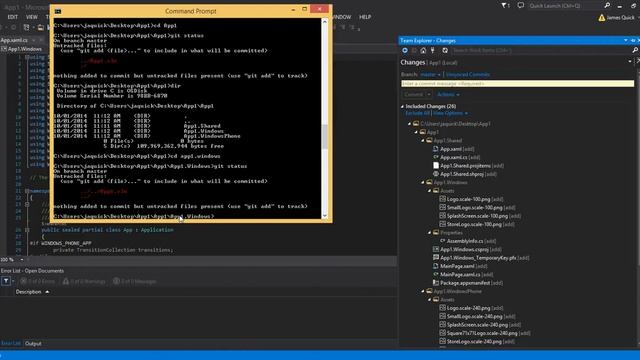This screenshot has height=360, width=640.
Task: Toggle the Messages filter in Error List
Action: coord(134,281)
